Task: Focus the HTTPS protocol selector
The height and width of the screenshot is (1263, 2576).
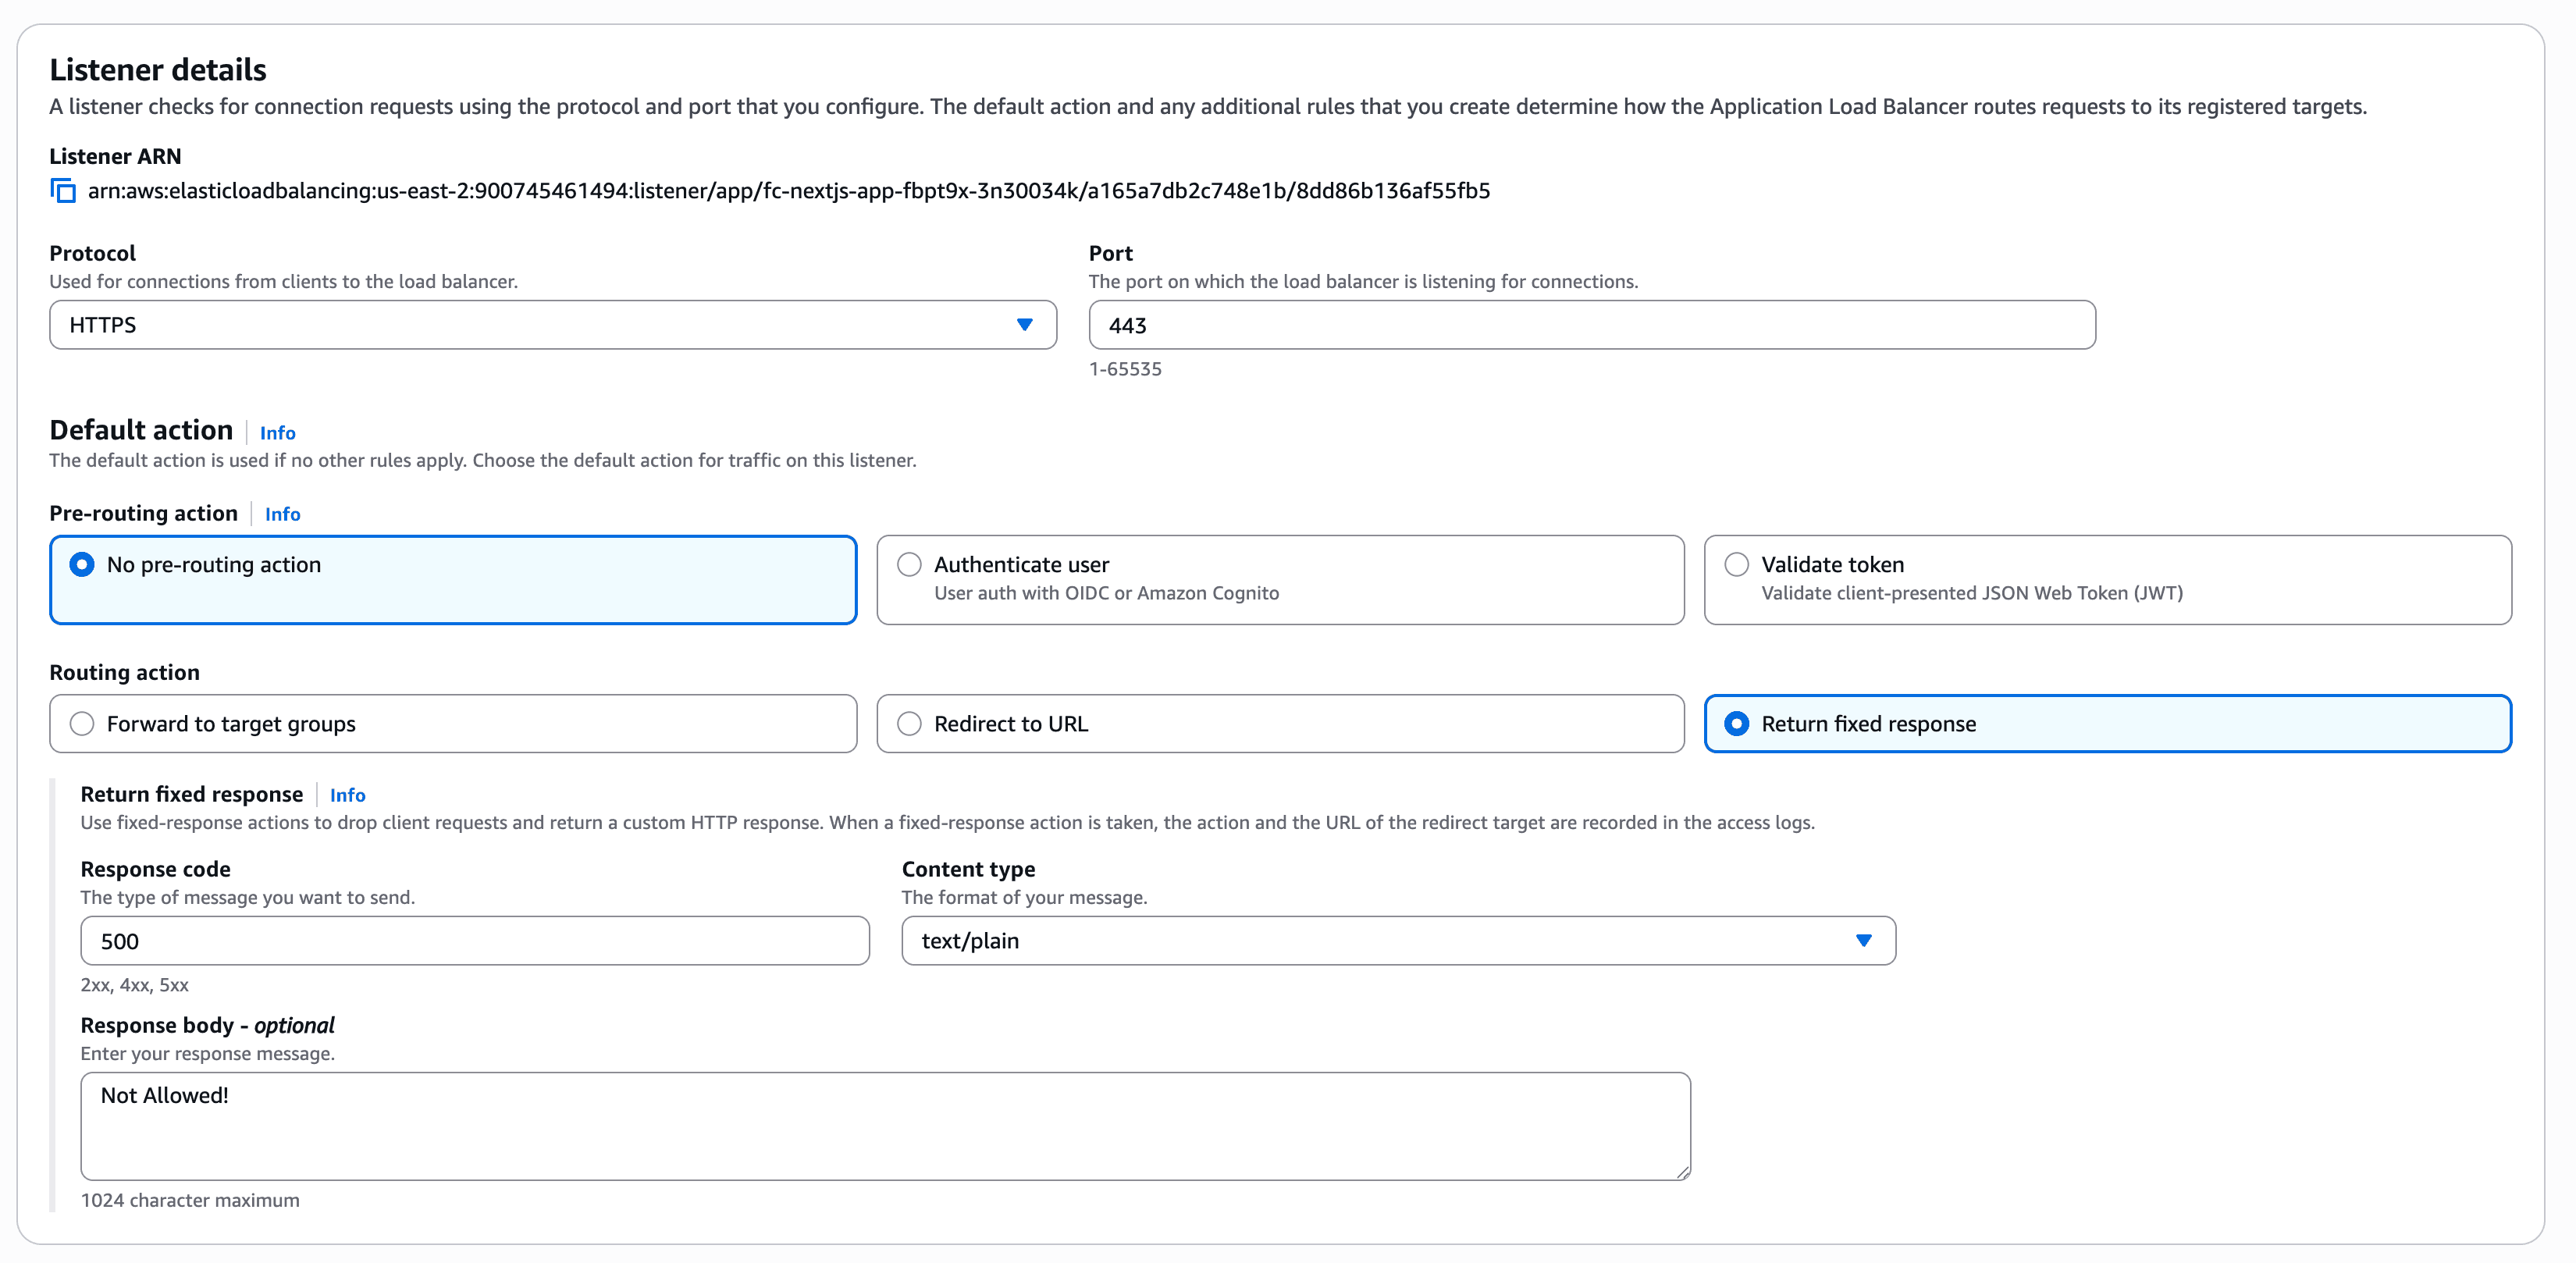Action: pyautogui.click(x=550, y=324)
